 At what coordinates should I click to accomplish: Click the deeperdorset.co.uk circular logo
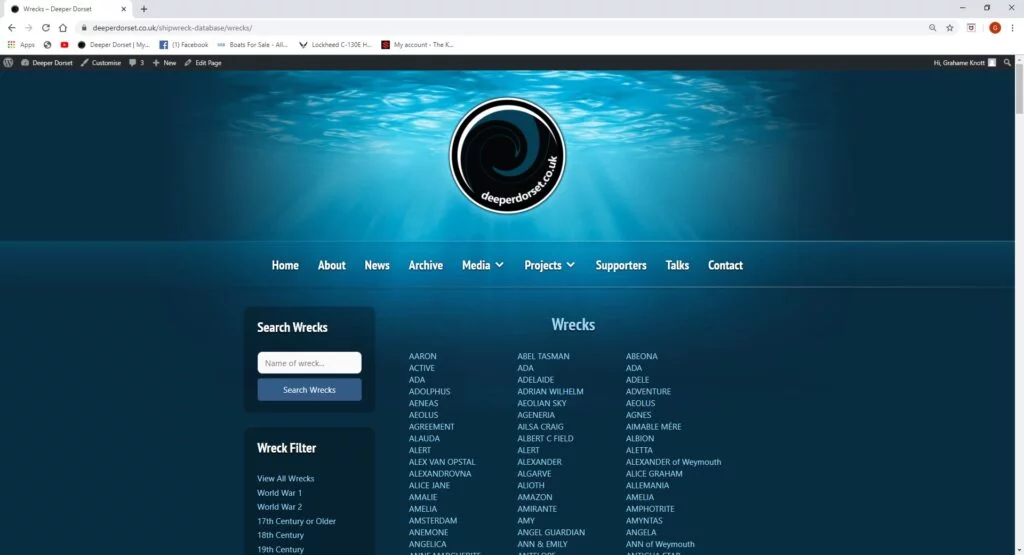pos(507,155)
